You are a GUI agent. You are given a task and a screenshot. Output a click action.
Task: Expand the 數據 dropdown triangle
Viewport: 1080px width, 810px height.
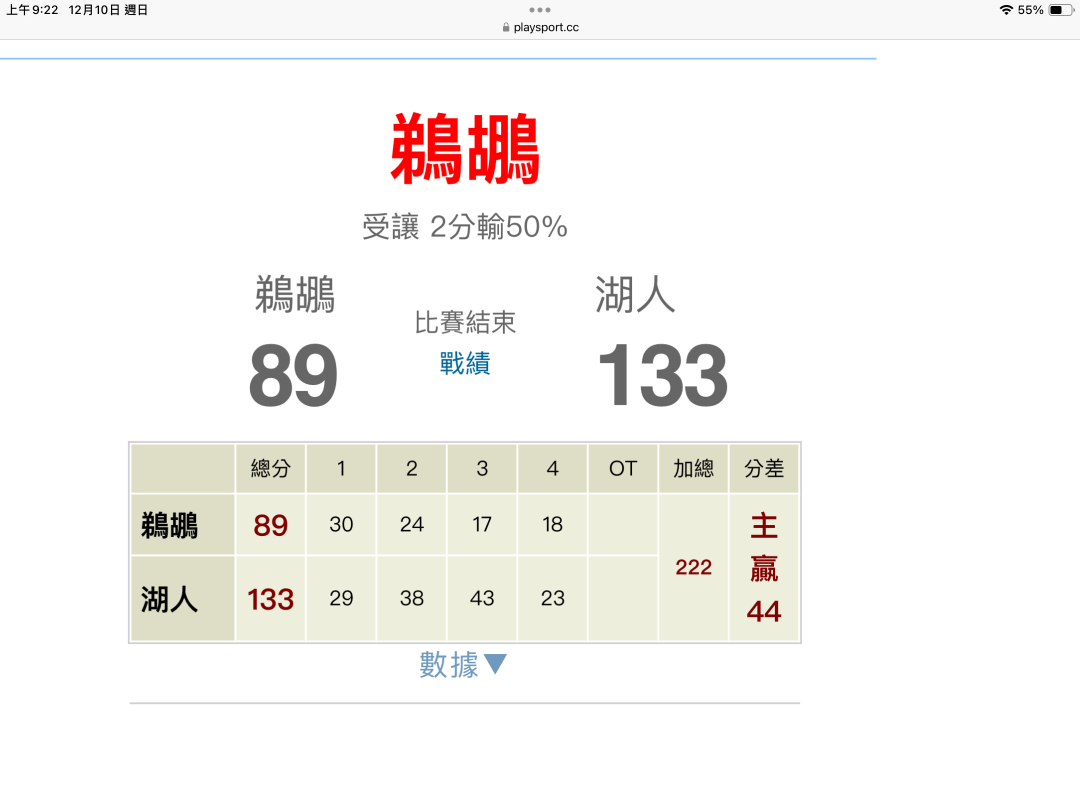click(x=495, y=664)
